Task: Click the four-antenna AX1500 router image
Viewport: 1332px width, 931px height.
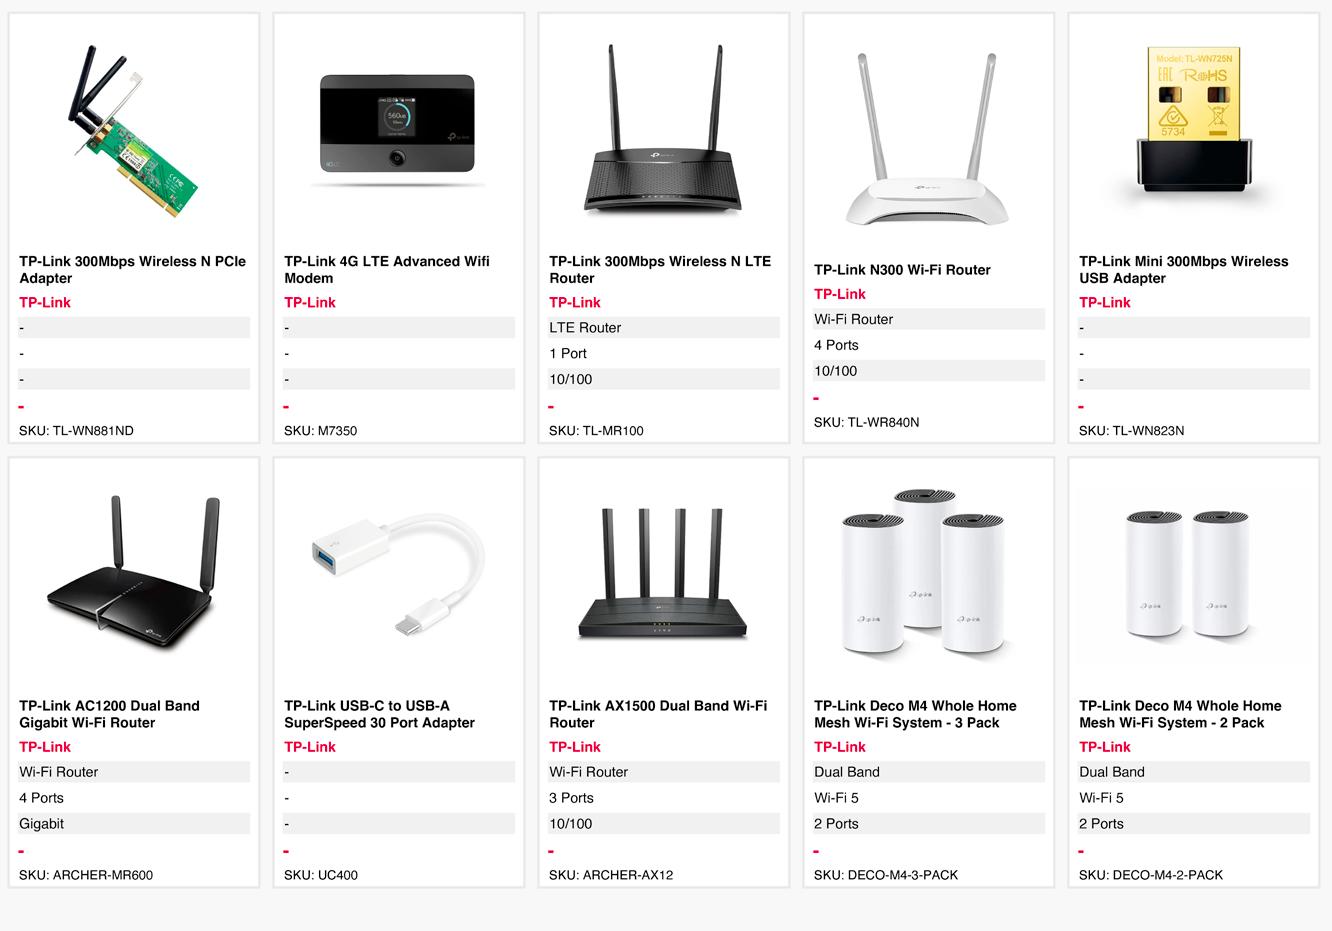Action: 663,574
